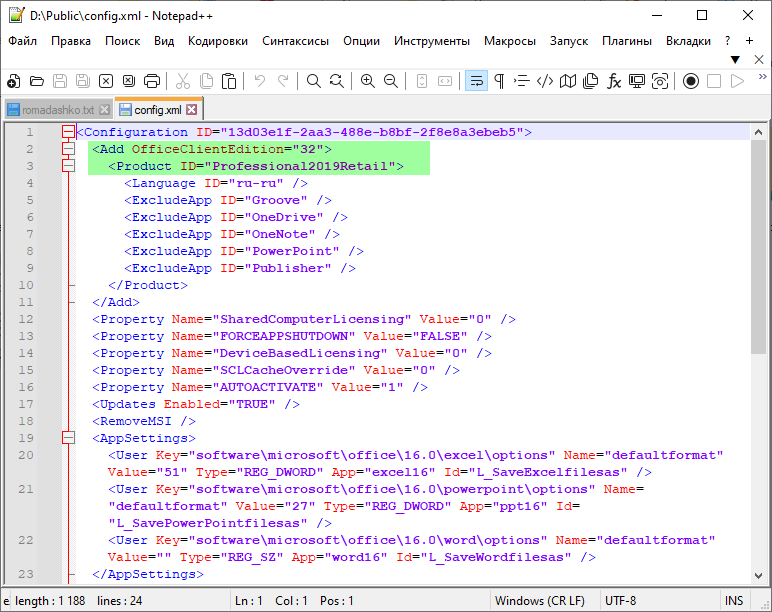Open the Вид menu
This screenshot has width=772, height=612.
164,41
